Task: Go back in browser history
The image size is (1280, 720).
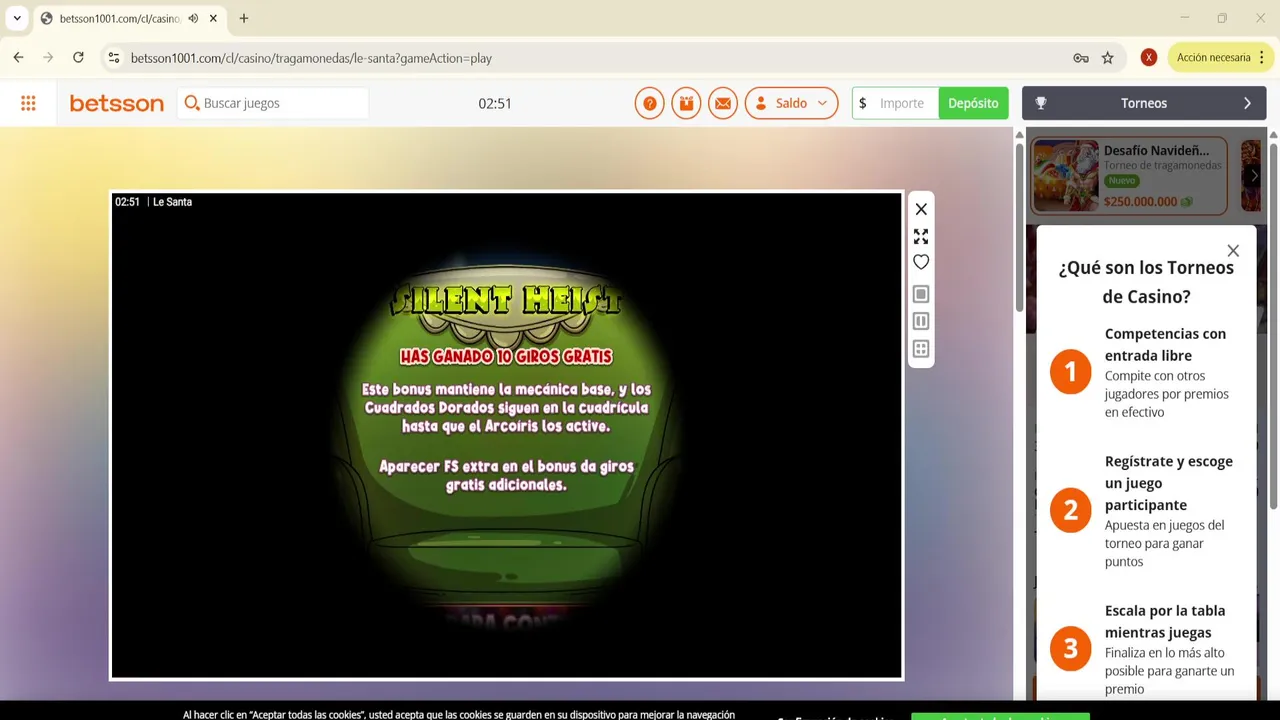Action: 18,58
